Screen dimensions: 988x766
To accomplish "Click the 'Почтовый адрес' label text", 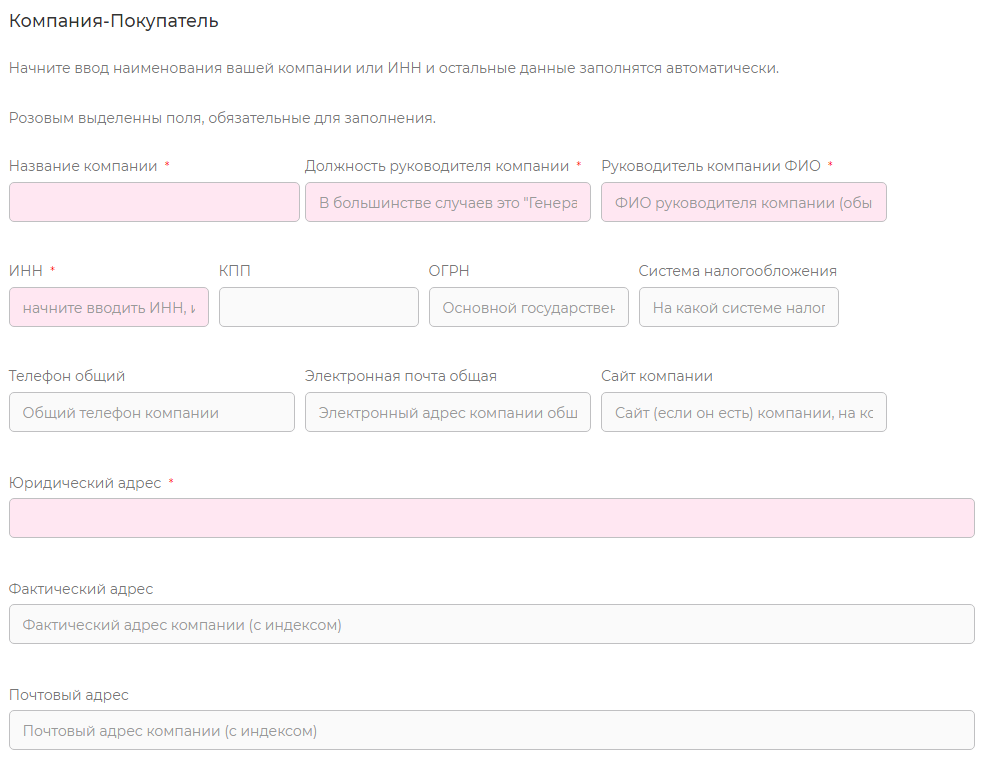I will point(69,695).
